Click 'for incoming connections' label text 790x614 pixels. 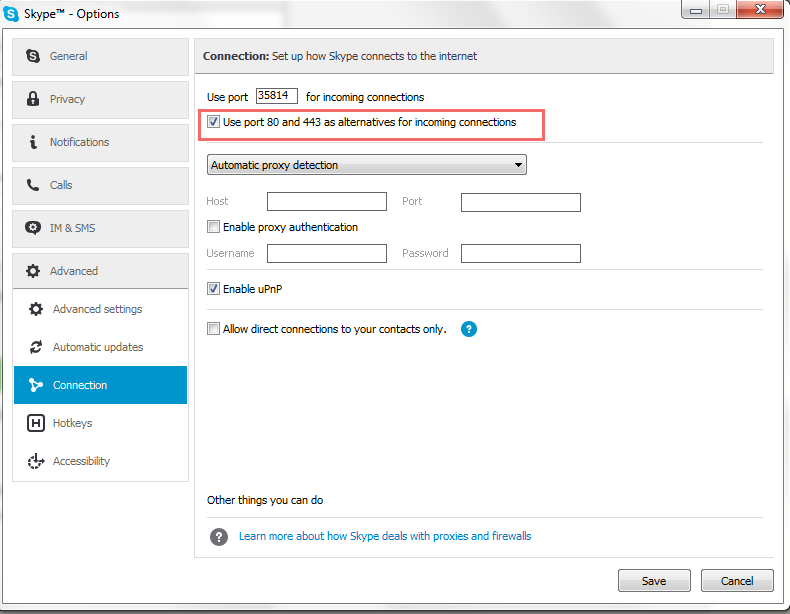(x=365, y=97)
